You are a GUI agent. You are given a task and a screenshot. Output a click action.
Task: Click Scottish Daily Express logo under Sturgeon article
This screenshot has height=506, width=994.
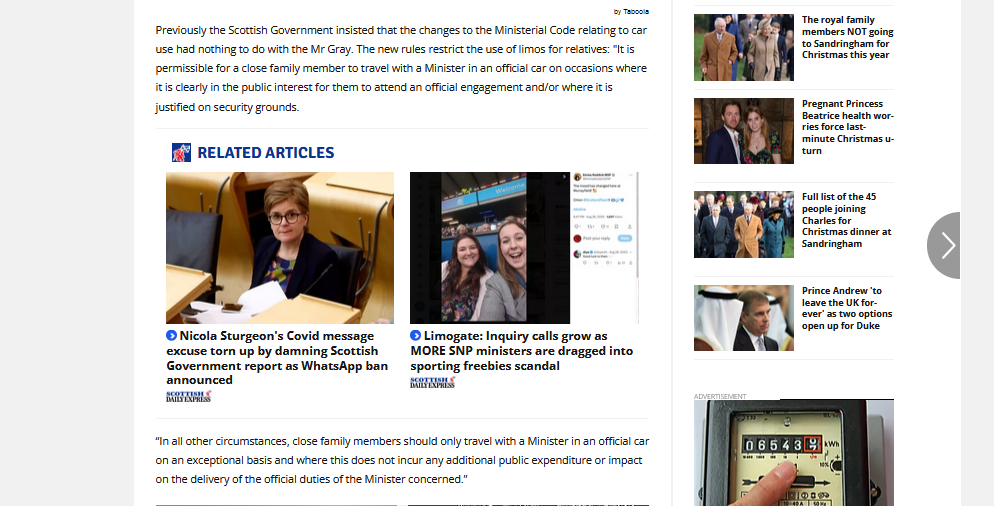click(188, 396)
